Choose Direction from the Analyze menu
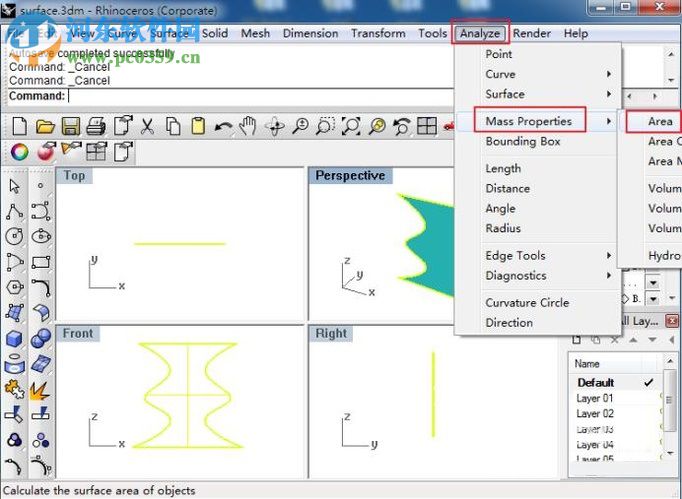This screenshot has height=499, width=682. (538, 322)
